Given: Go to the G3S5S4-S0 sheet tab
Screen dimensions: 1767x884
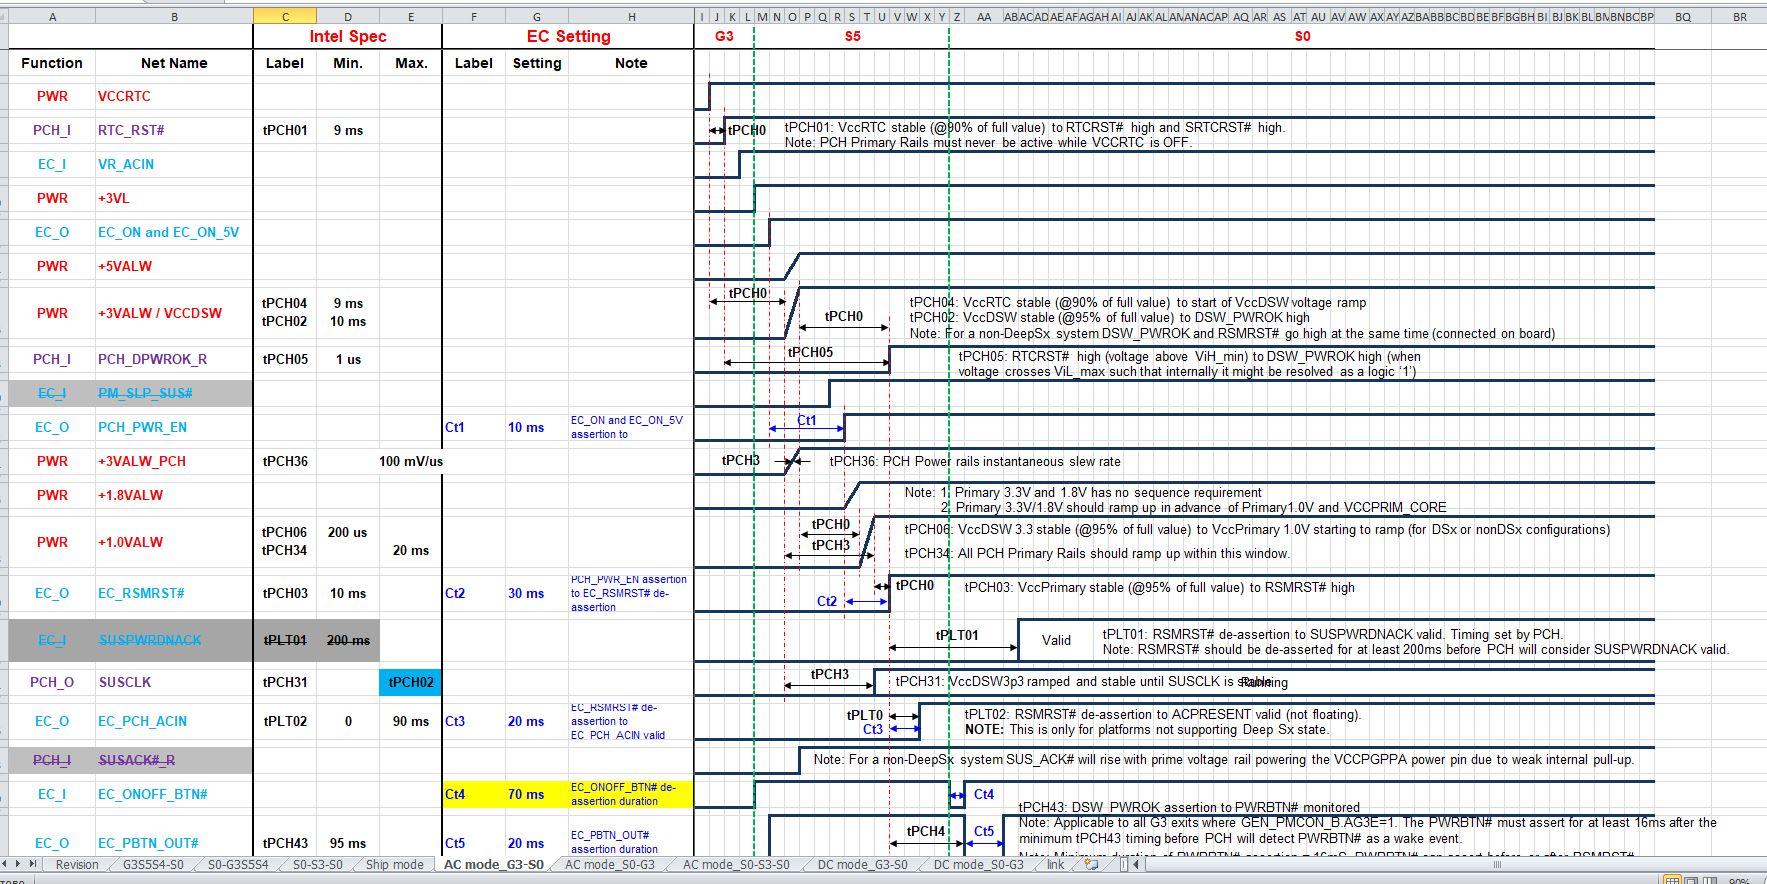Looking at the screenshot, I should click(x=153, y=865).
